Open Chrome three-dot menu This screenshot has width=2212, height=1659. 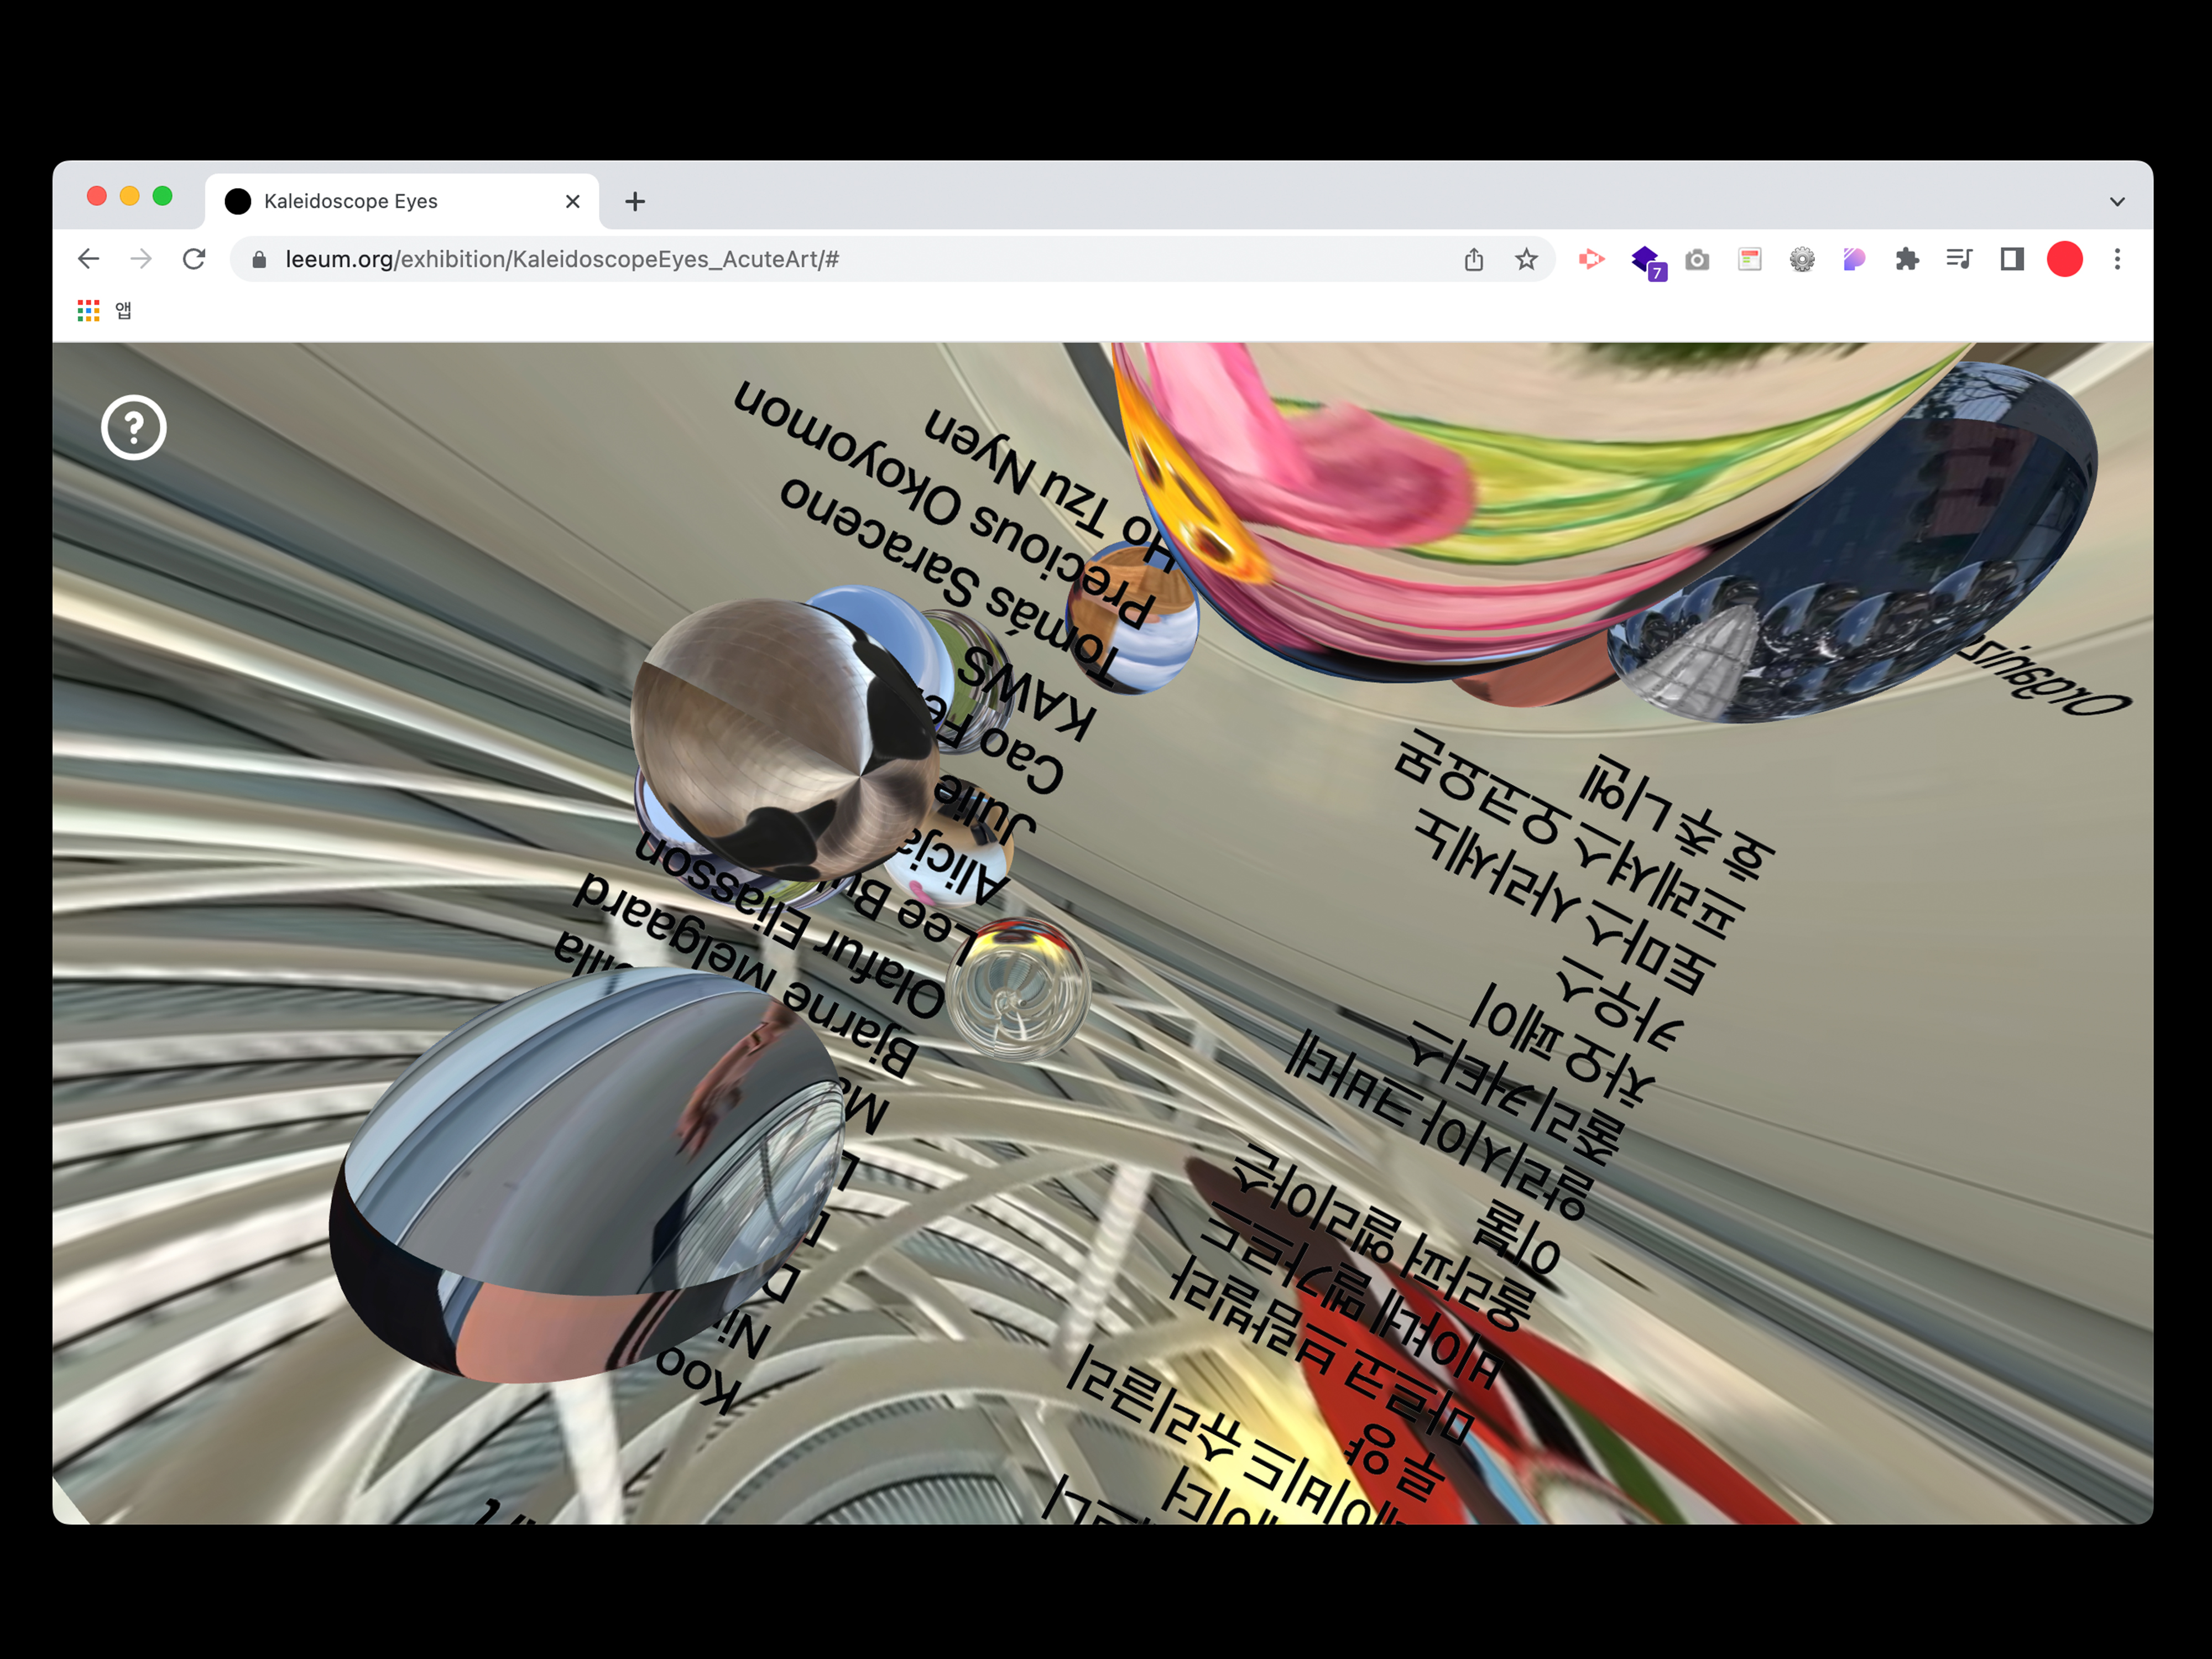point(2117,260)
